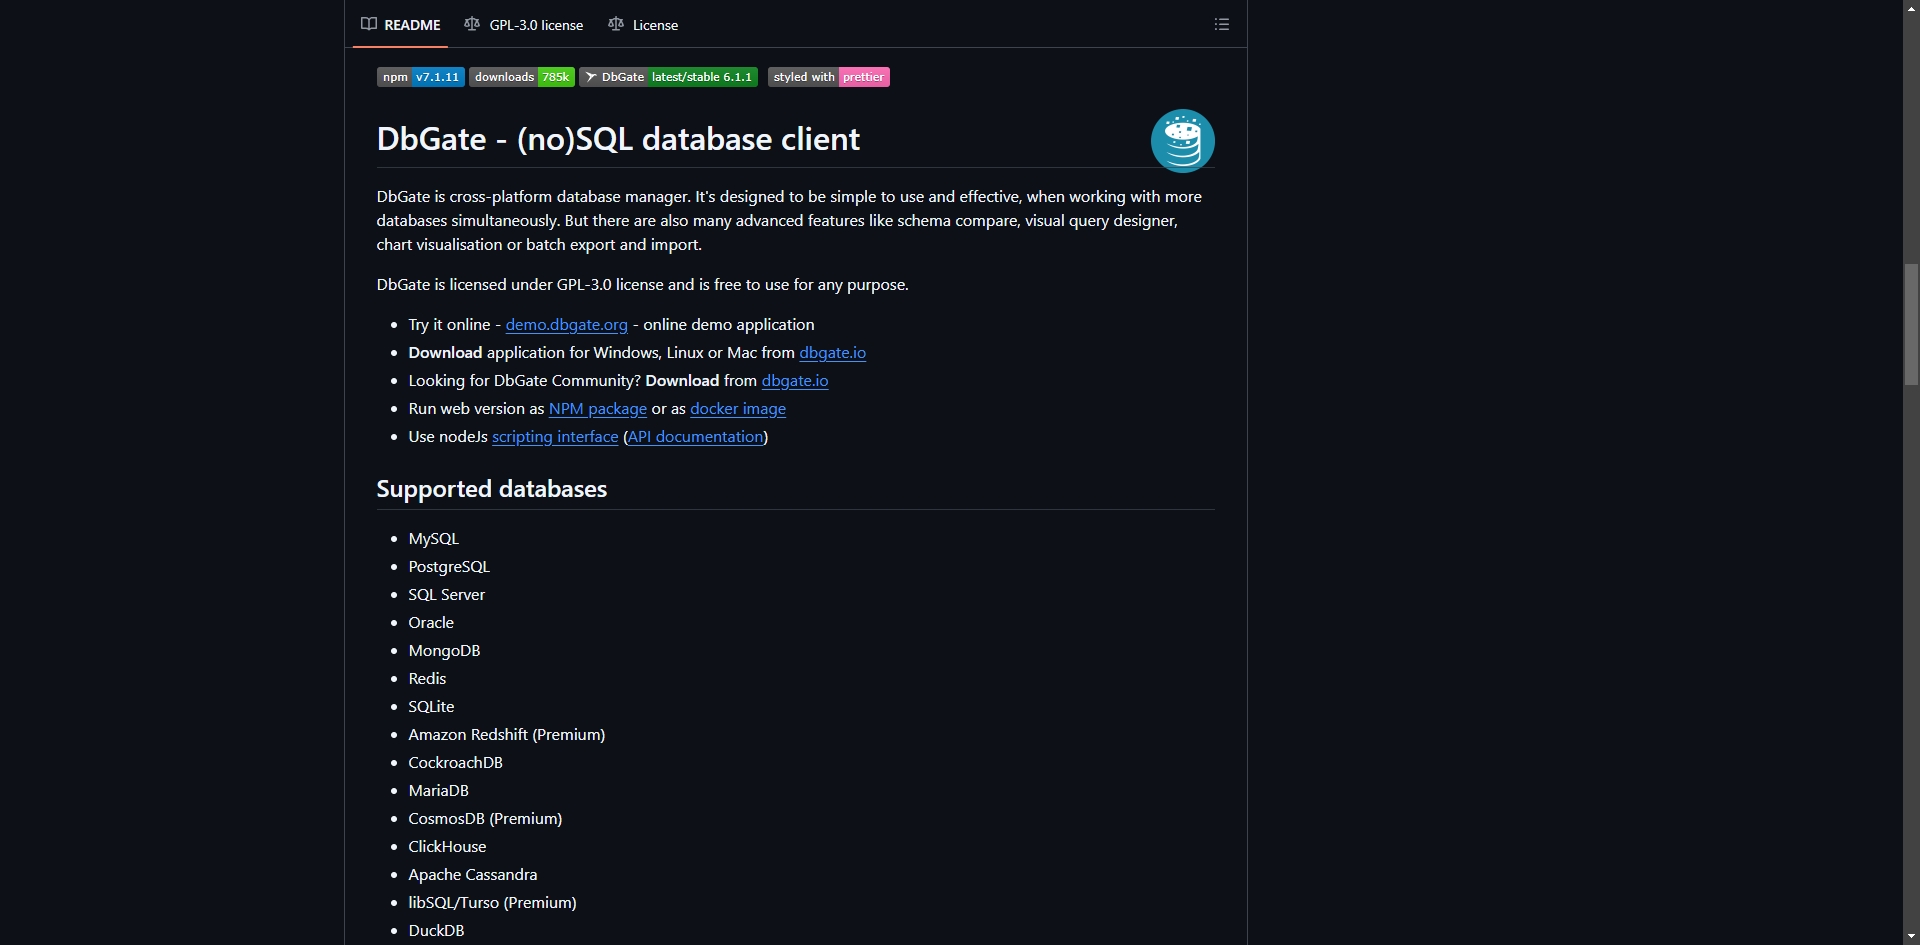Click the scrollbar up arrow
The height and width of the screenshot is (945, 1920).
pos(1911,8)
